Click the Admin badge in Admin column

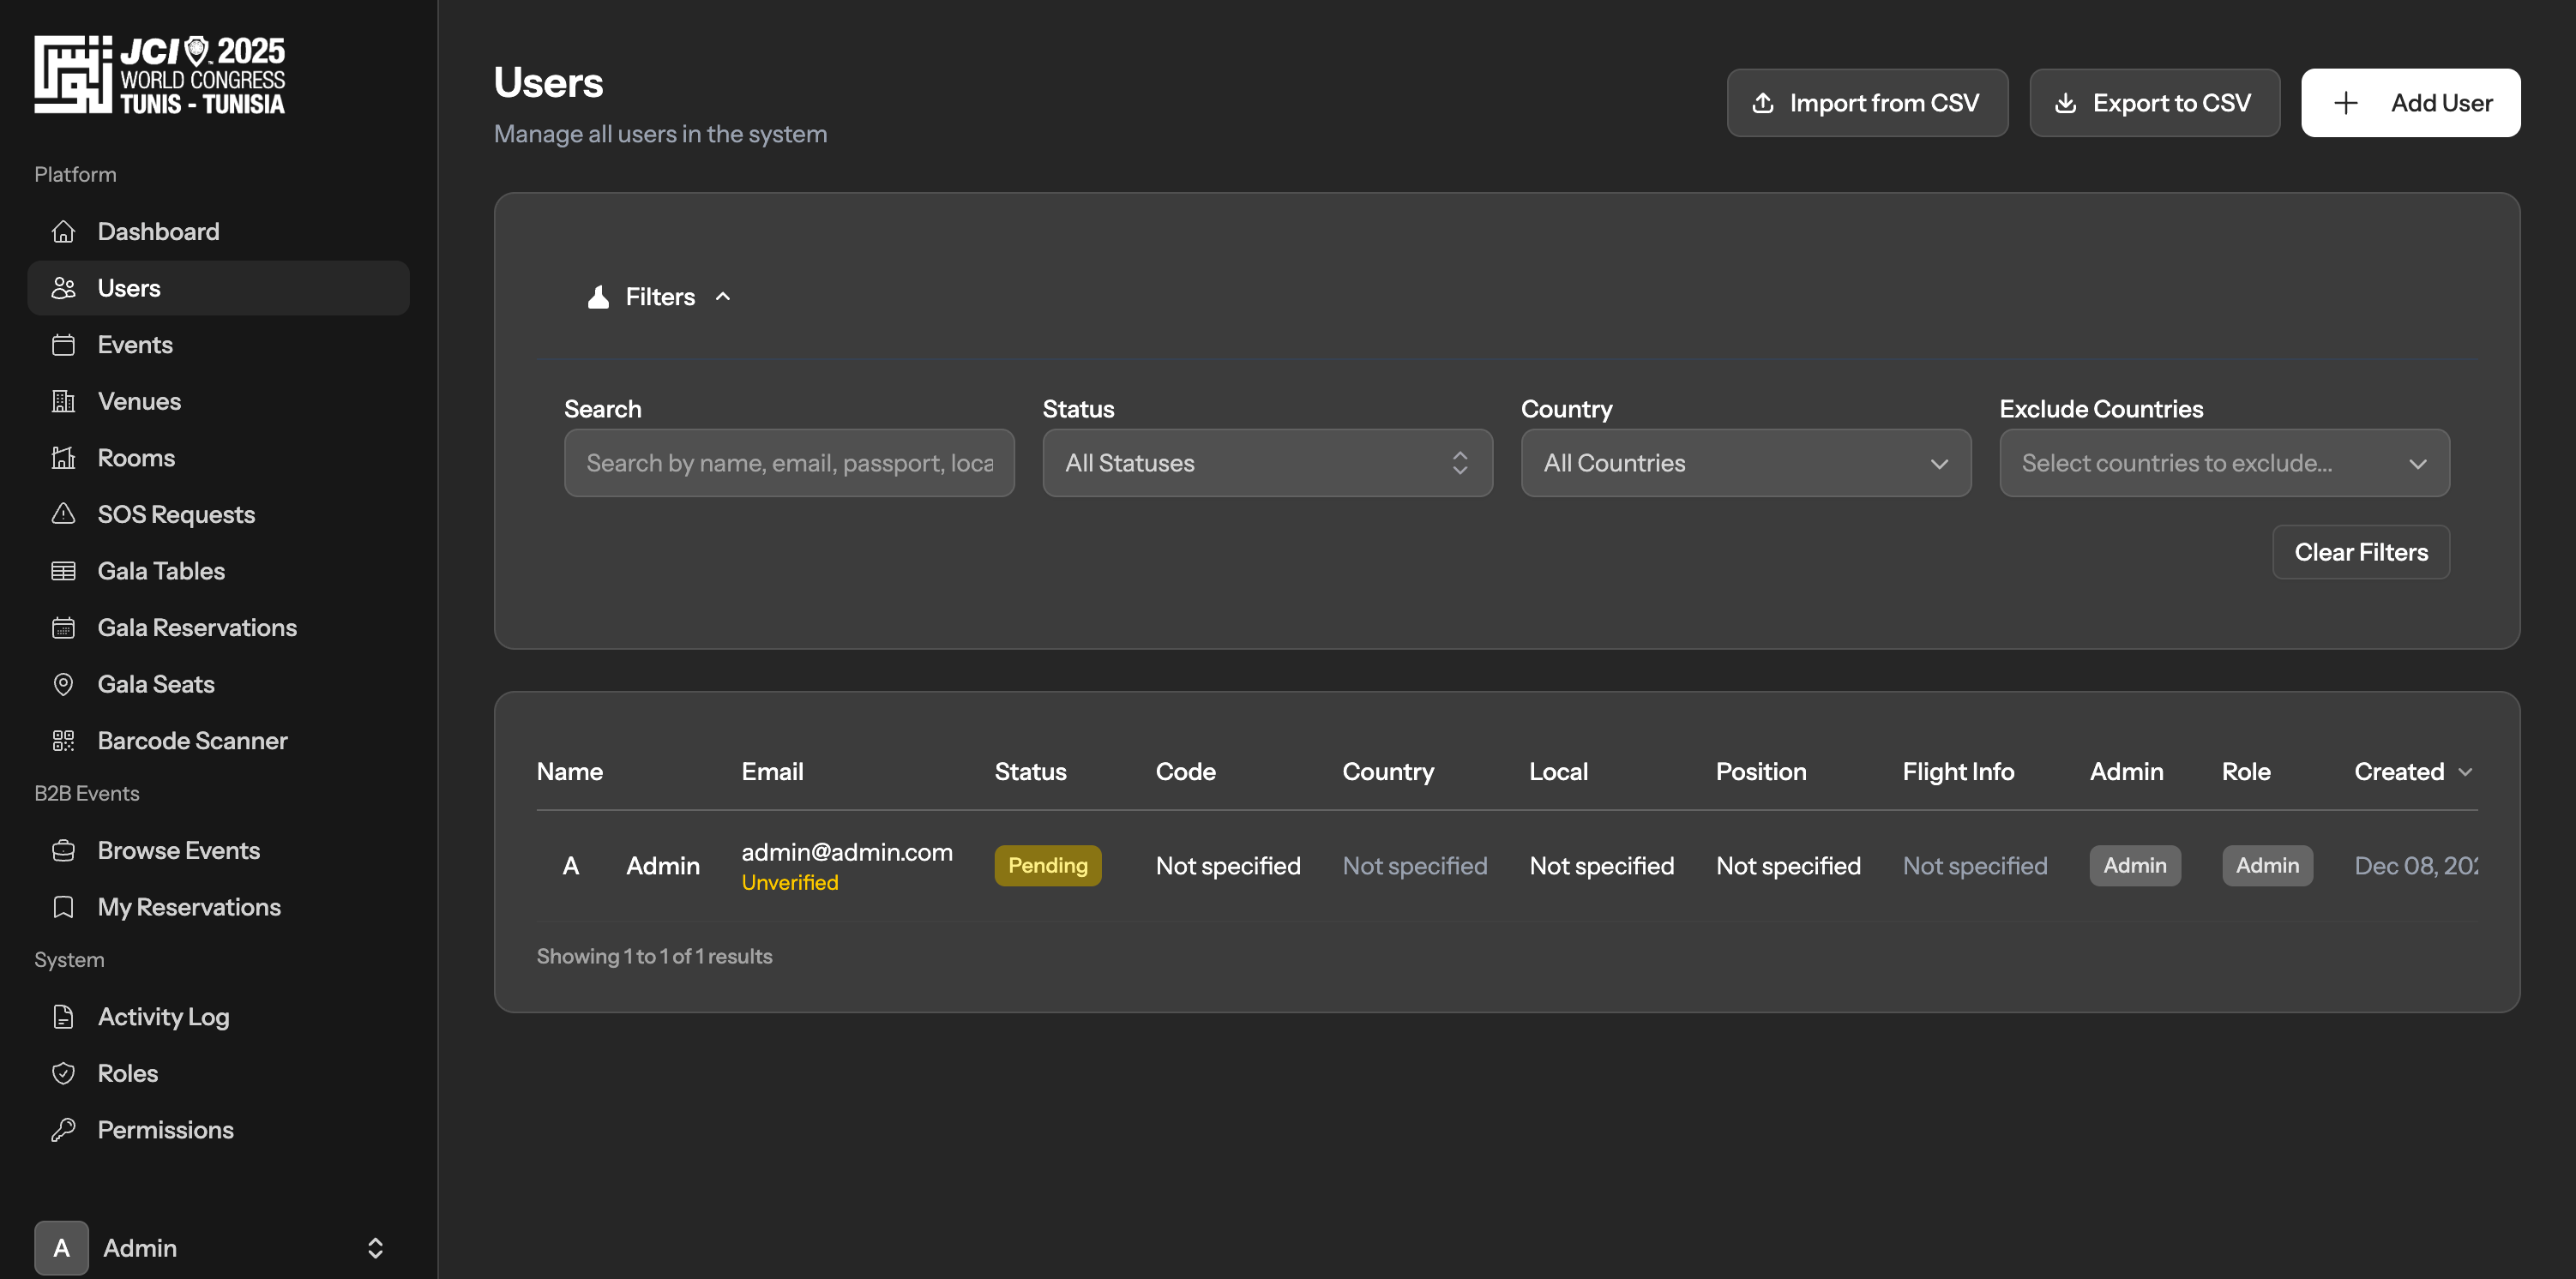click(x=2135, y=866)
